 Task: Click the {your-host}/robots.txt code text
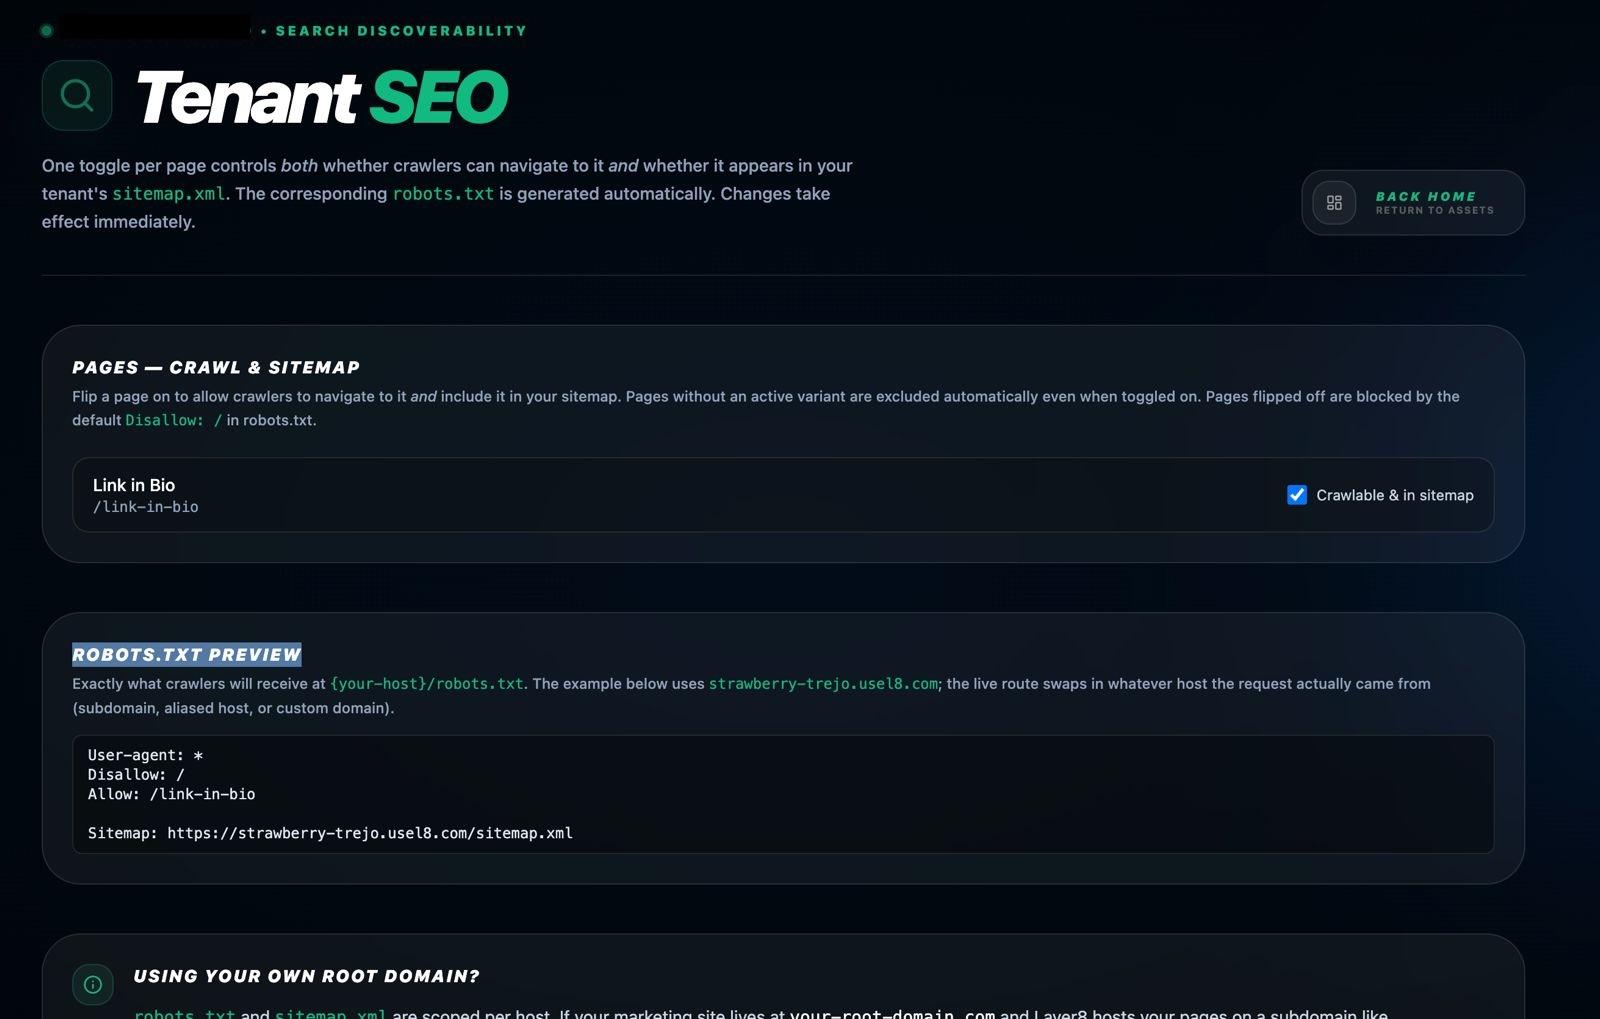tap(427, 684)
